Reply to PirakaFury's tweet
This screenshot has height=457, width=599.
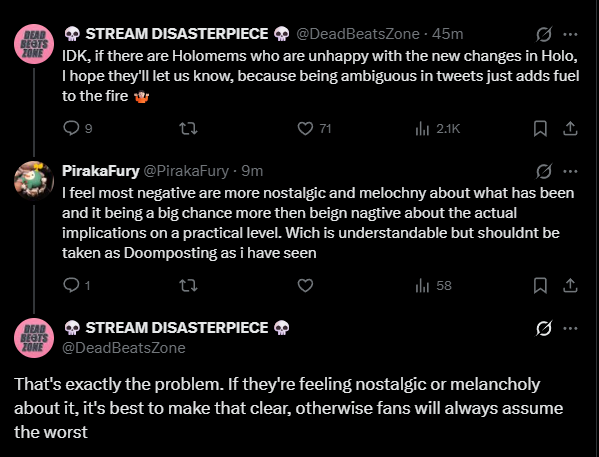[76, 285]
